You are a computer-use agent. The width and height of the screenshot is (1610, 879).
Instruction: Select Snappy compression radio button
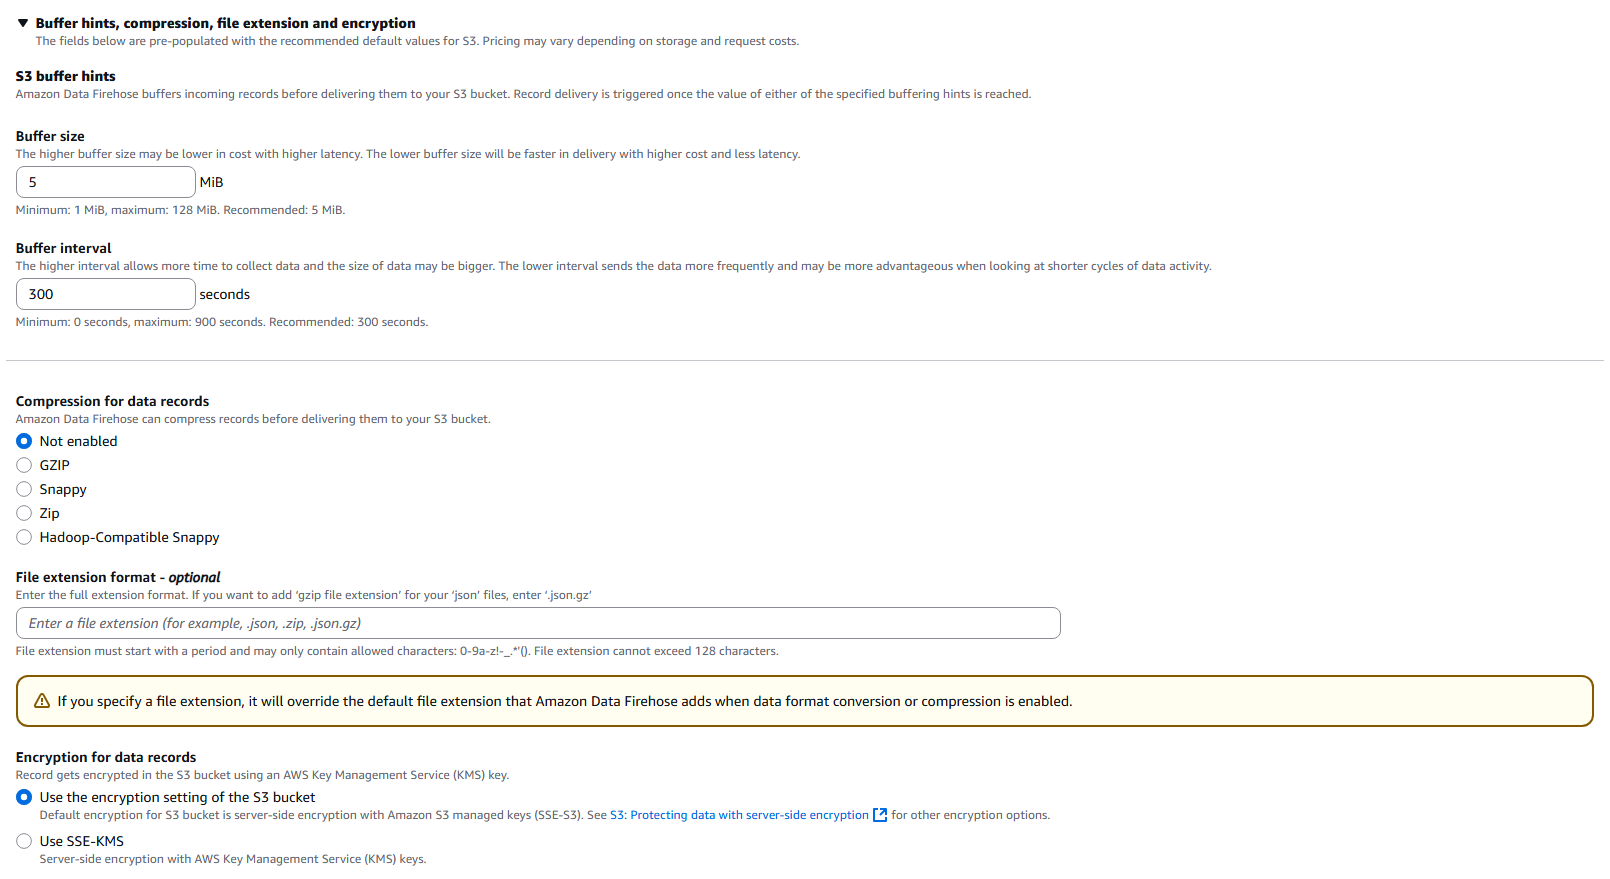click(24, 489)
